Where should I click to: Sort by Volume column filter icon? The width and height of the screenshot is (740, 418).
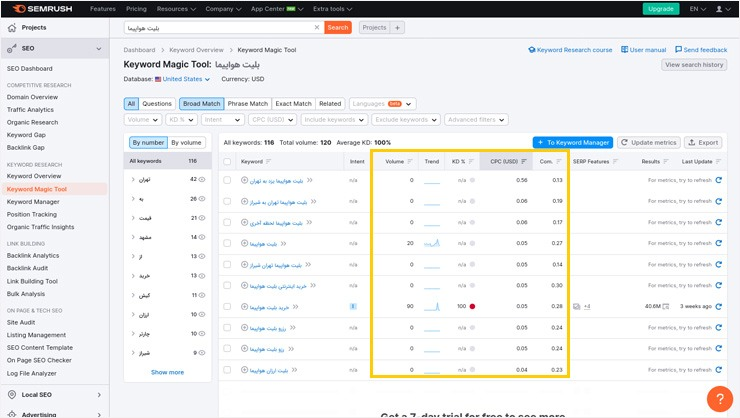click(410, 161)
